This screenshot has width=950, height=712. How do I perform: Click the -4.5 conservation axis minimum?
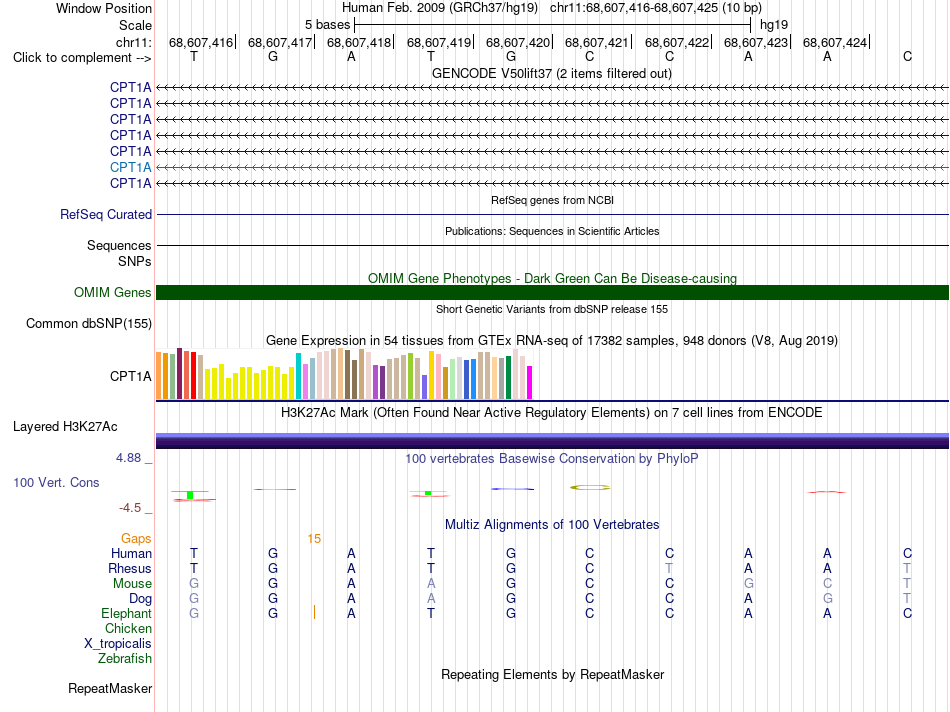(x=130, y=508)
